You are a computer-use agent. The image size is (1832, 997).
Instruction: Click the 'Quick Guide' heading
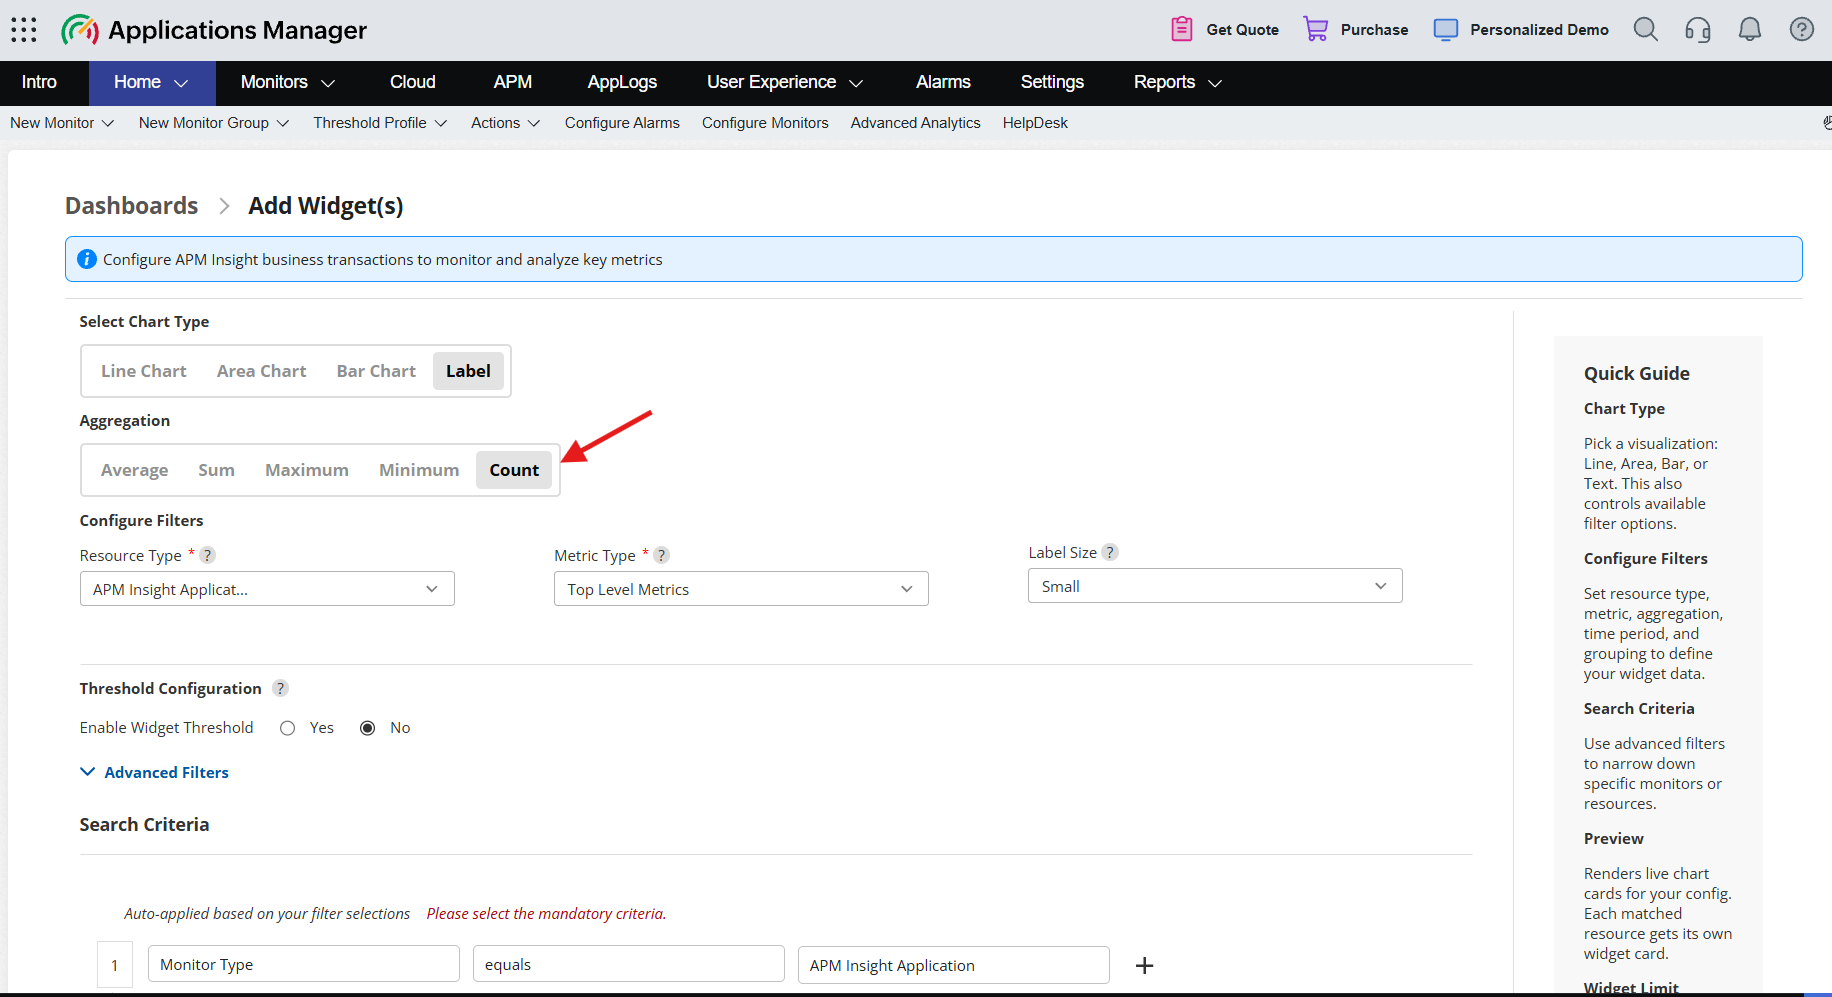point(1637,373)
